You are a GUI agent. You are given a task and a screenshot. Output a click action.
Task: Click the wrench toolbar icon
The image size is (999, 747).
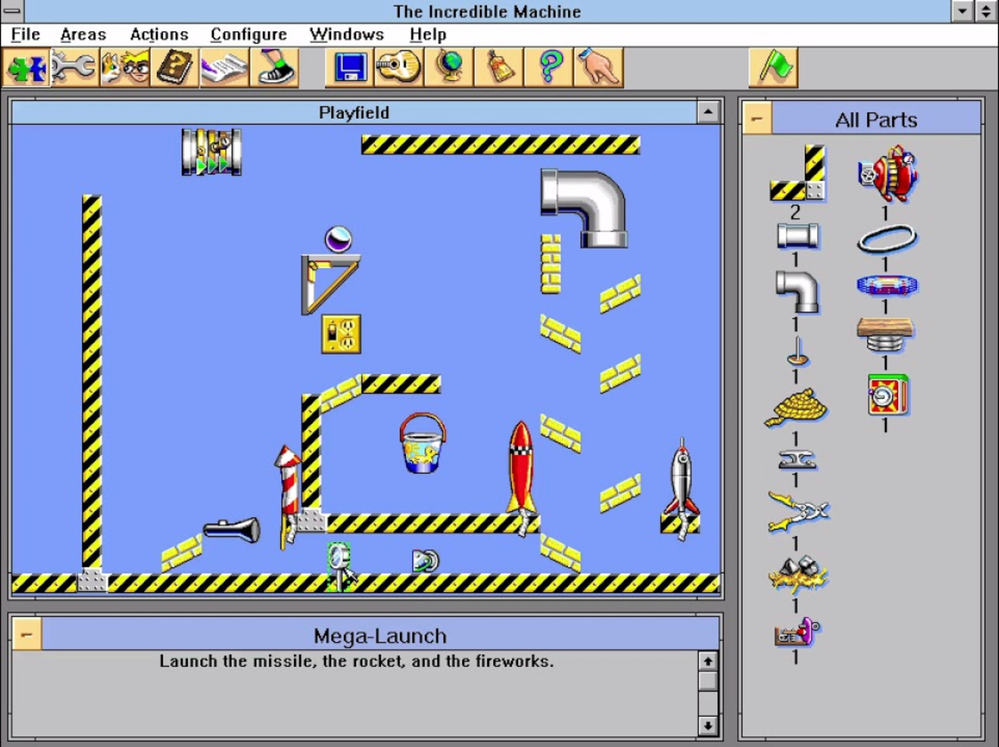75,68
